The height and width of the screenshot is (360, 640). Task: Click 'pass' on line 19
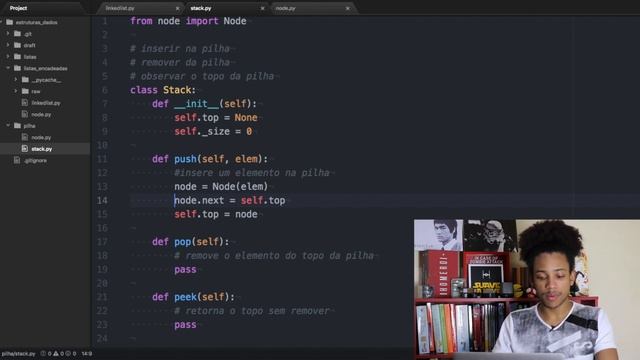coord(185,269)
